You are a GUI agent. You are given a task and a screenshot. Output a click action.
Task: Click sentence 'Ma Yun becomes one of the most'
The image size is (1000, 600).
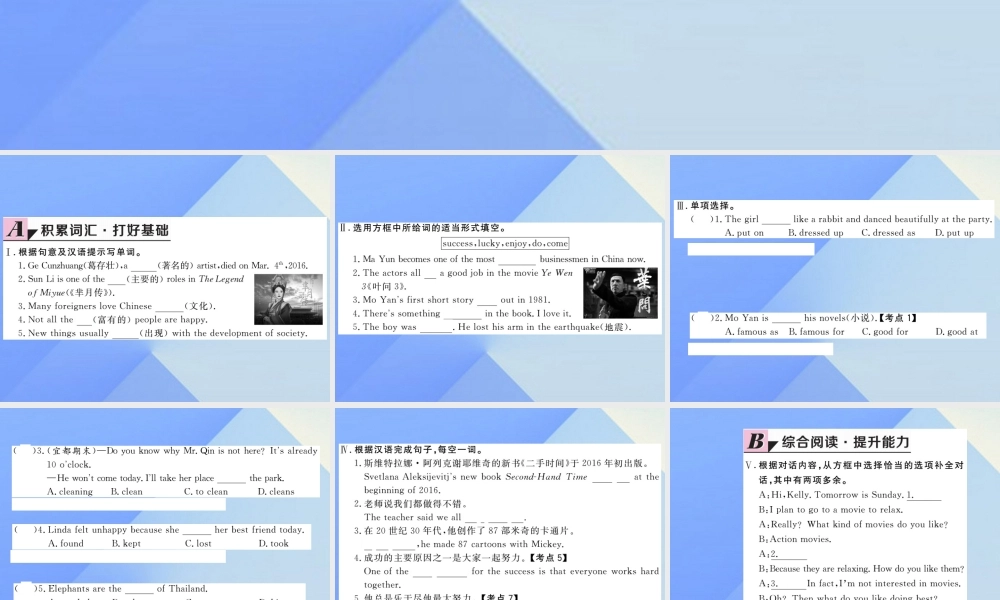(499, 259)
